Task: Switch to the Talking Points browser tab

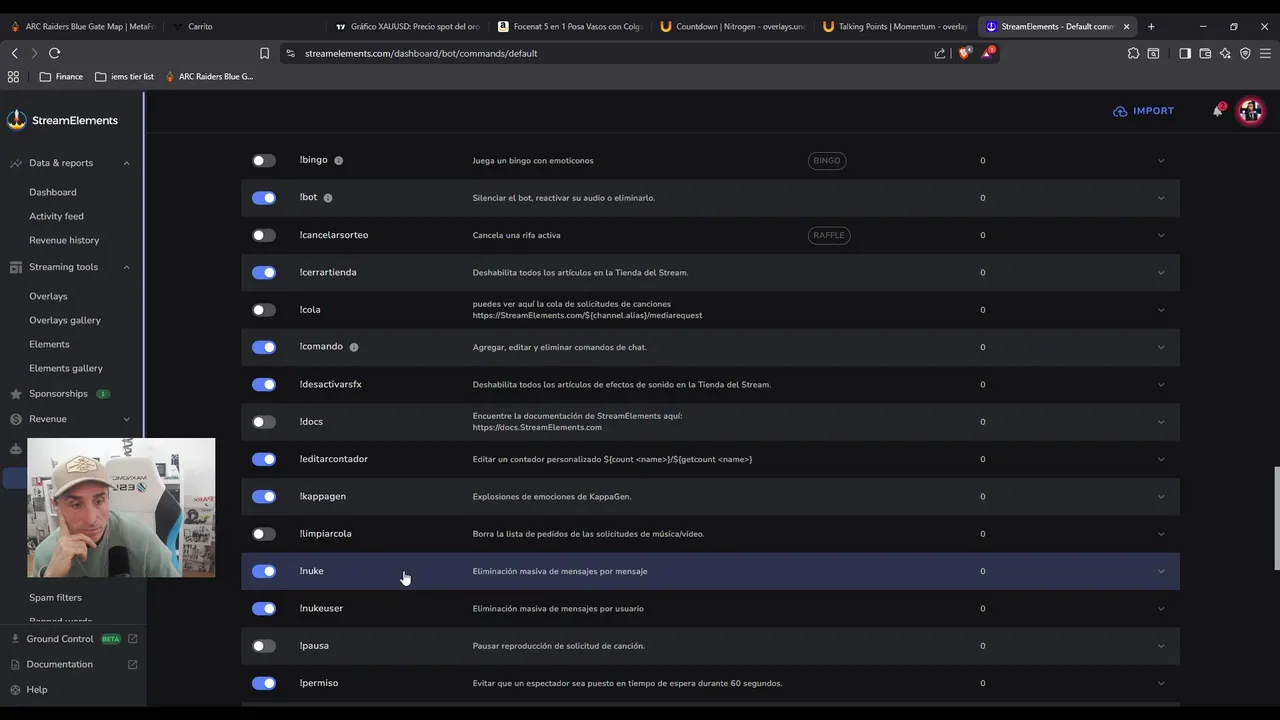Action: (895, 26)
